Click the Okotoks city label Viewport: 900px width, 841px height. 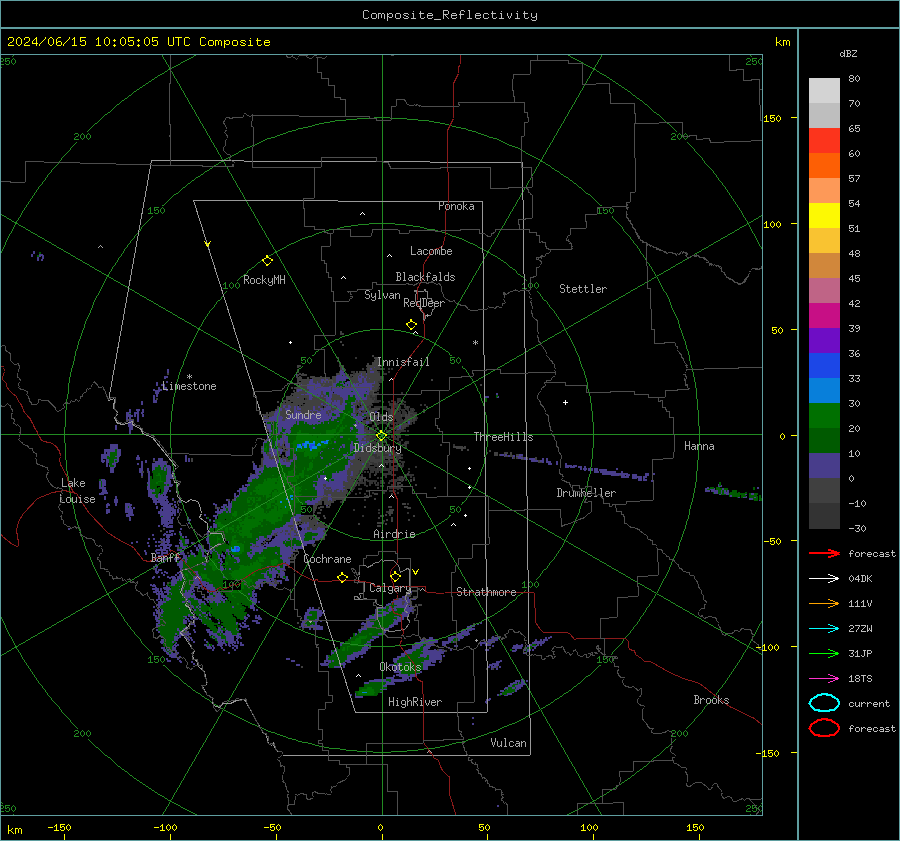tap(400, 667)
